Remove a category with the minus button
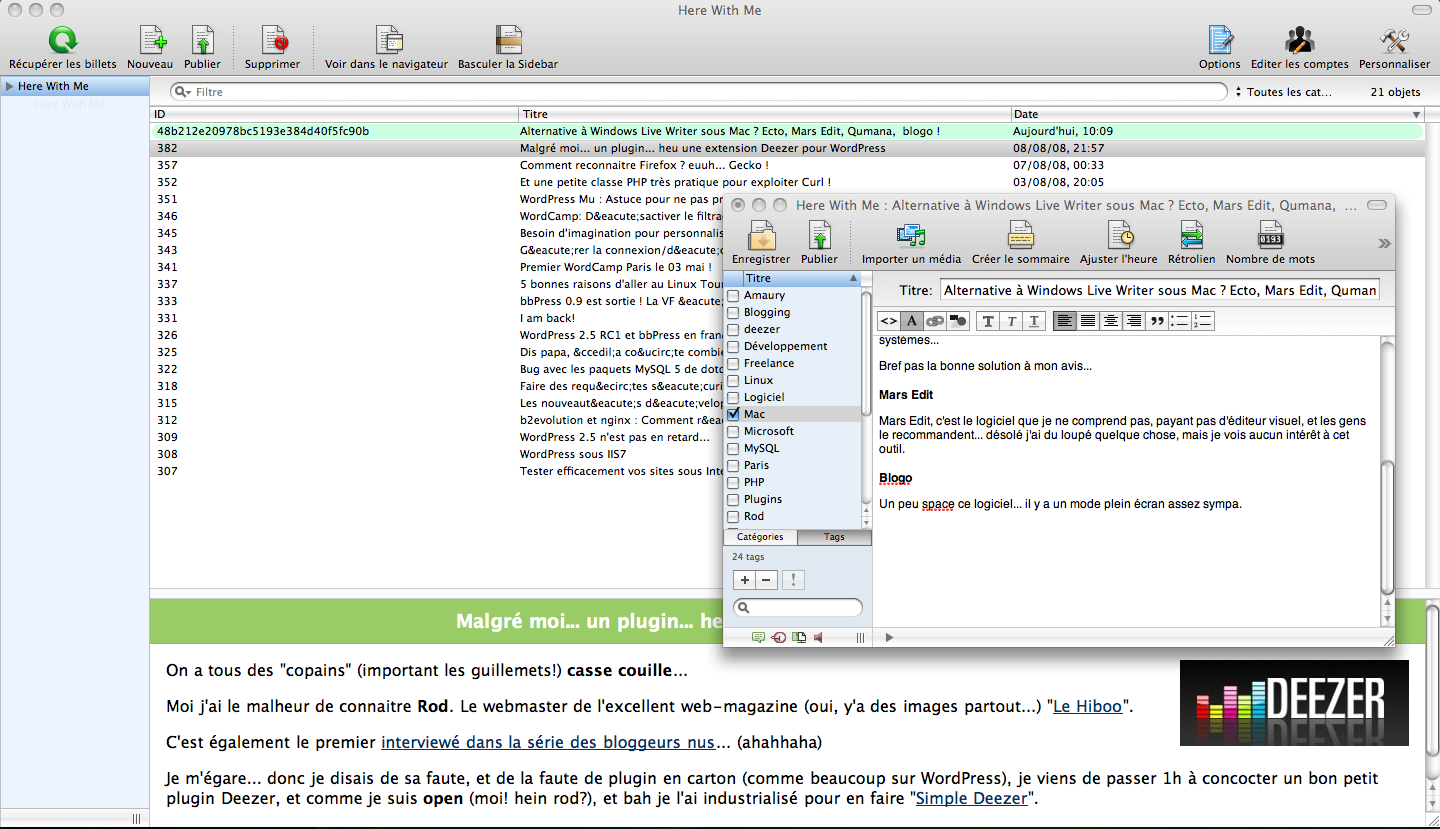This screenshot has height=829, width=1440. [766, 580]
